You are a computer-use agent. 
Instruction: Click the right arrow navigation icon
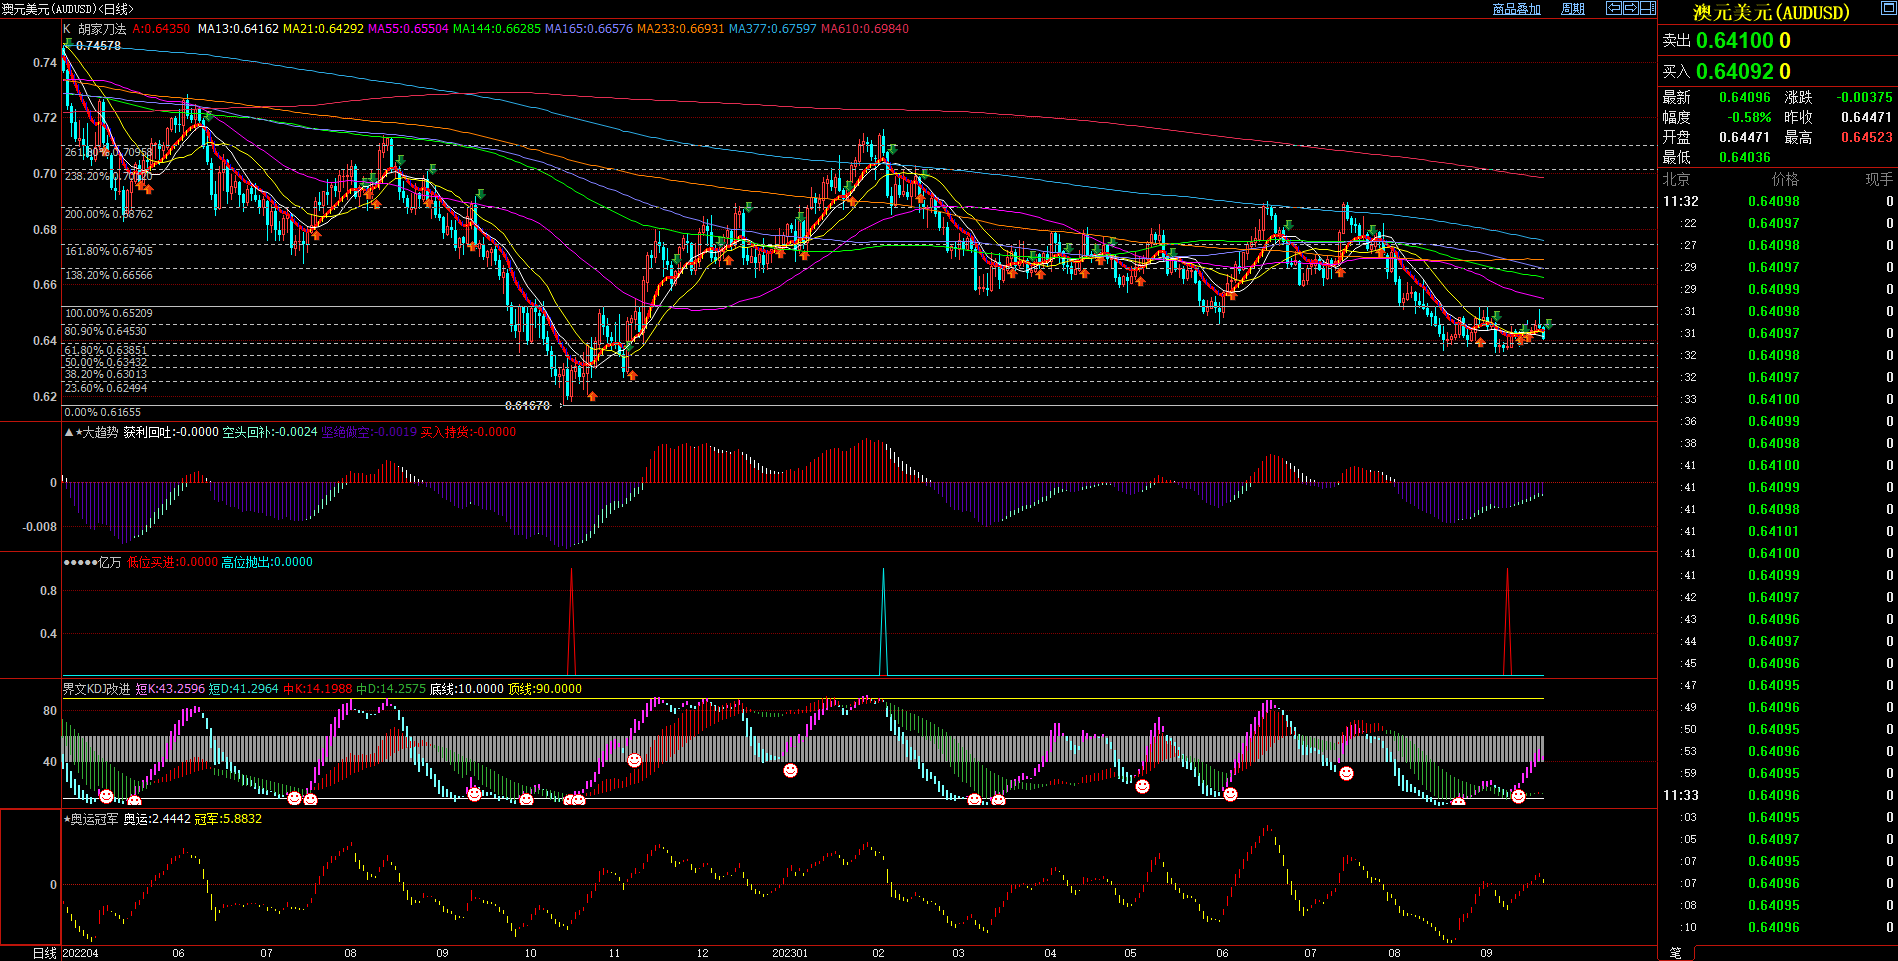[x=1631, y=8]
